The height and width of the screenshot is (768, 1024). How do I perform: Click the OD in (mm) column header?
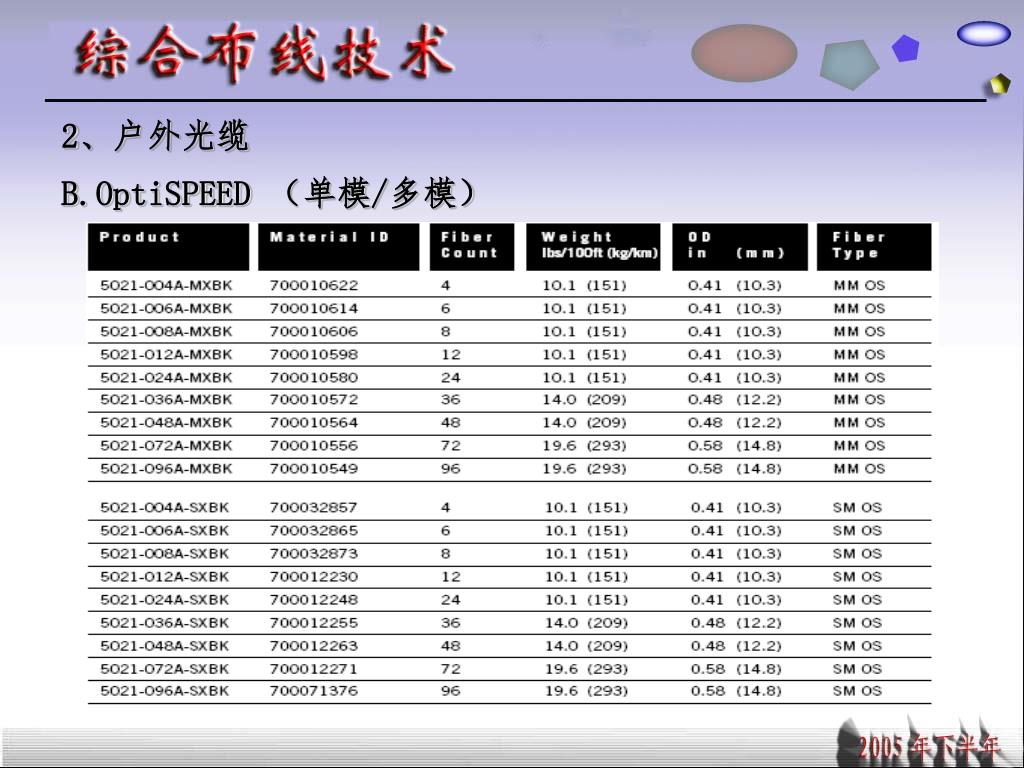(739, 247)
